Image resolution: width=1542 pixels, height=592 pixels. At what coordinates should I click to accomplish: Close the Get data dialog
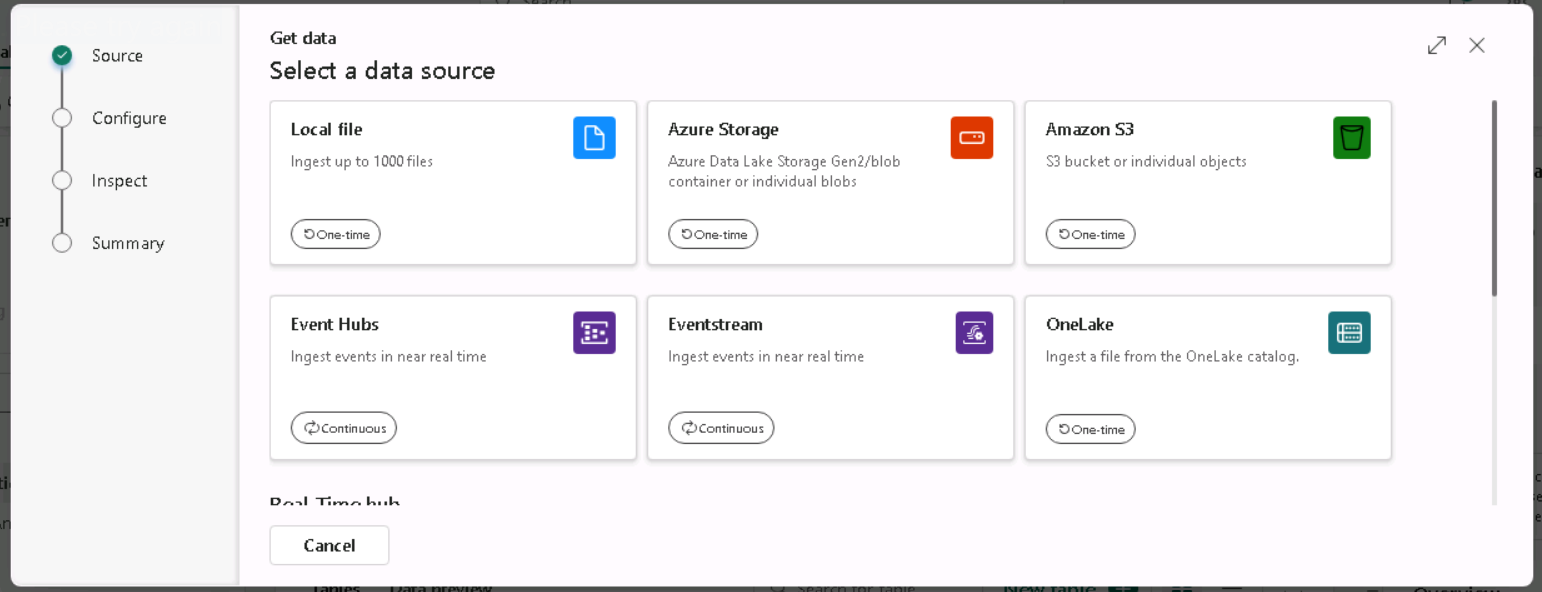tap(1477, 45)
